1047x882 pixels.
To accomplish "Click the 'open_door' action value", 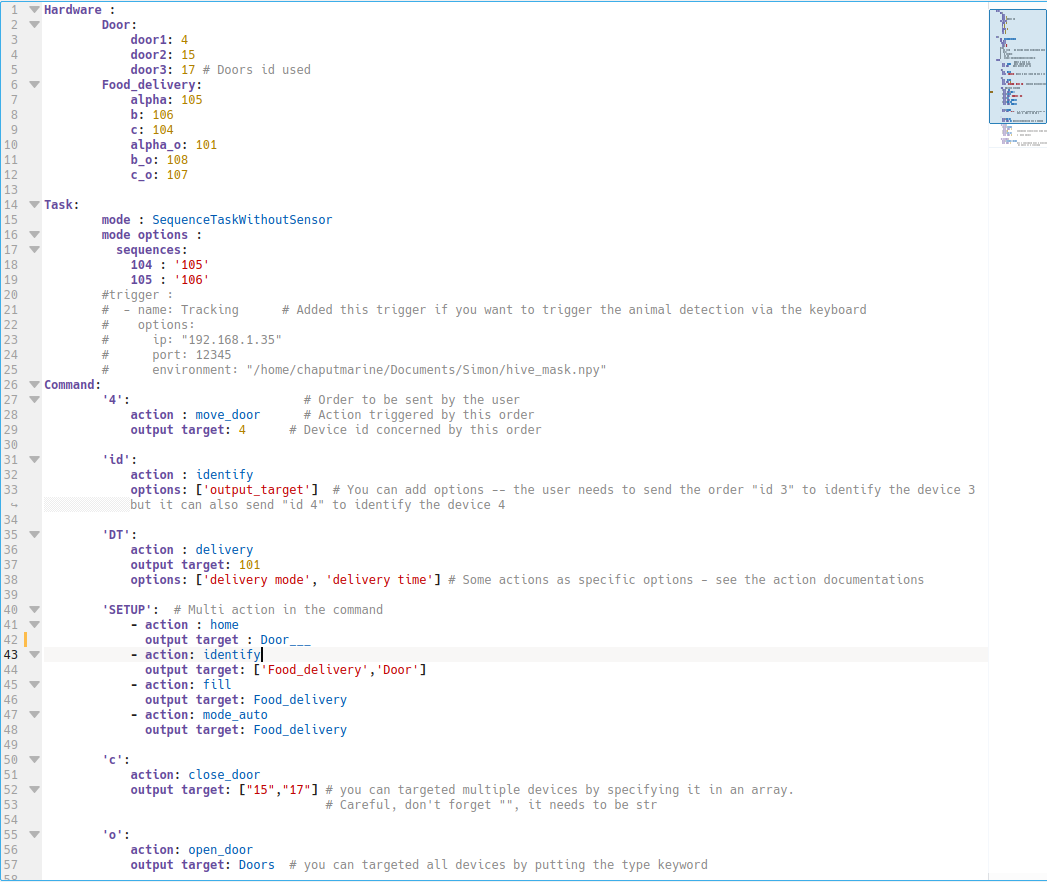I will (220, 850).
